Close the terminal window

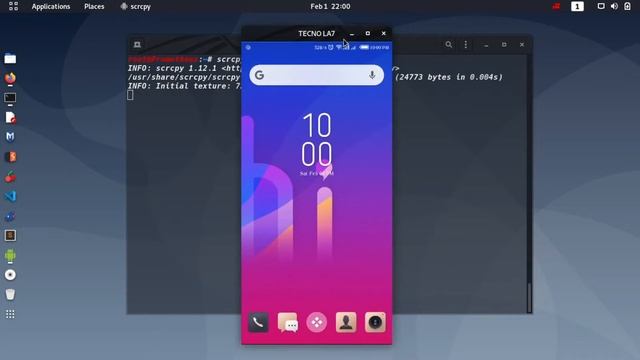(522, 44)
